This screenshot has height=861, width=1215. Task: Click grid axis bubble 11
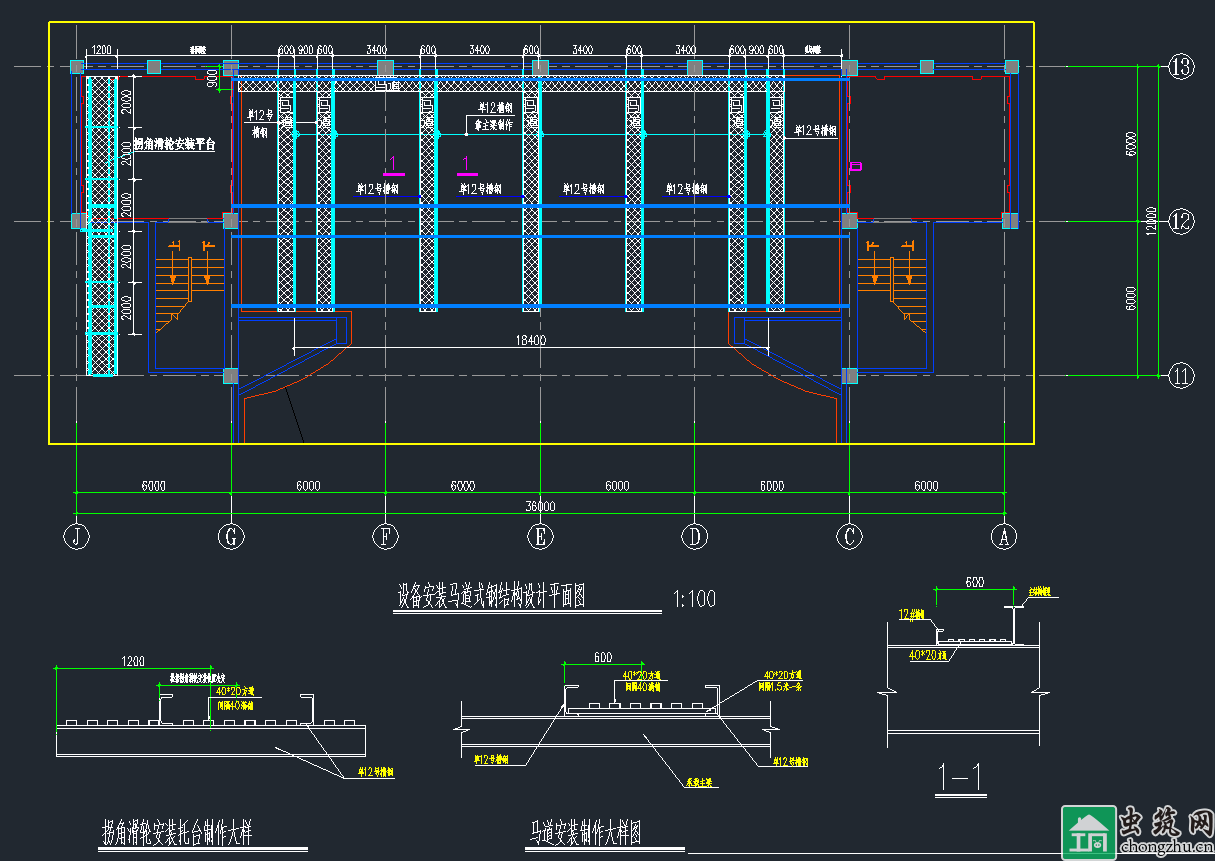[x=1181, y=376]
